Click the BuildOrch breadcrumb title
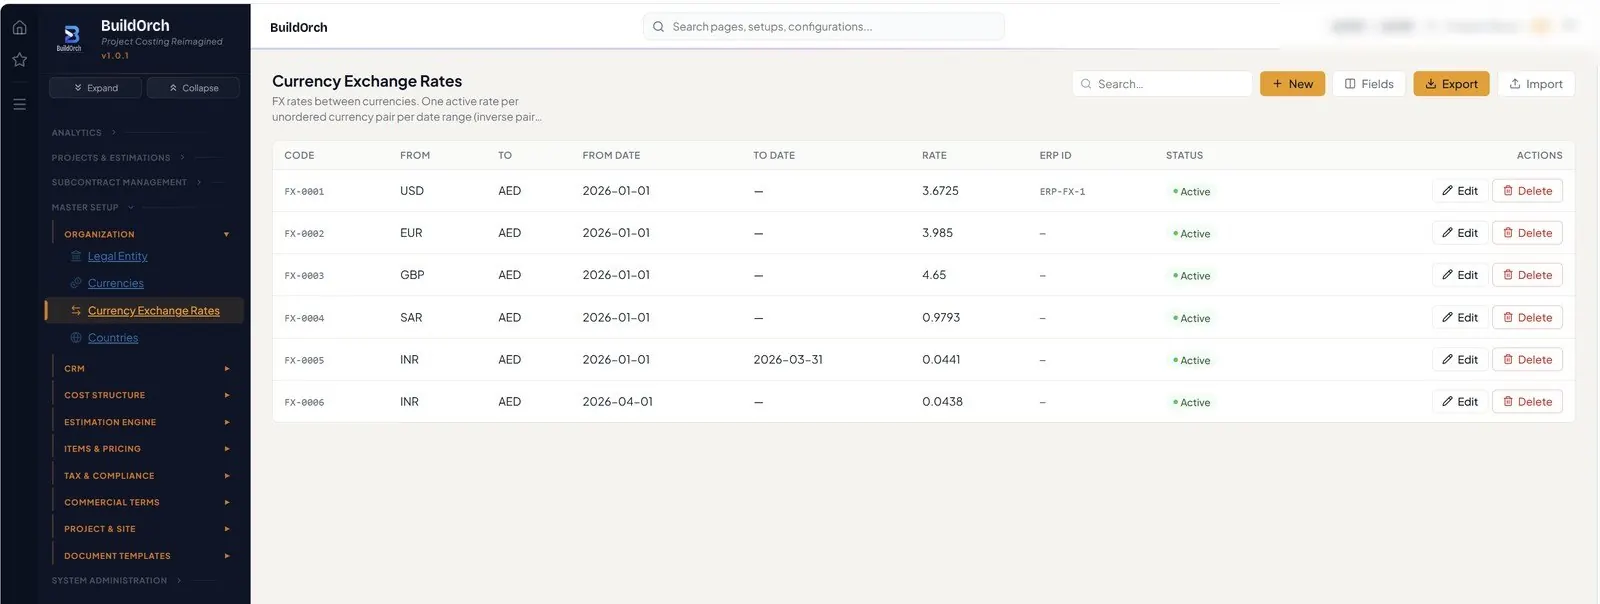This screenshot has height=604, width=1600. point(298,27)
